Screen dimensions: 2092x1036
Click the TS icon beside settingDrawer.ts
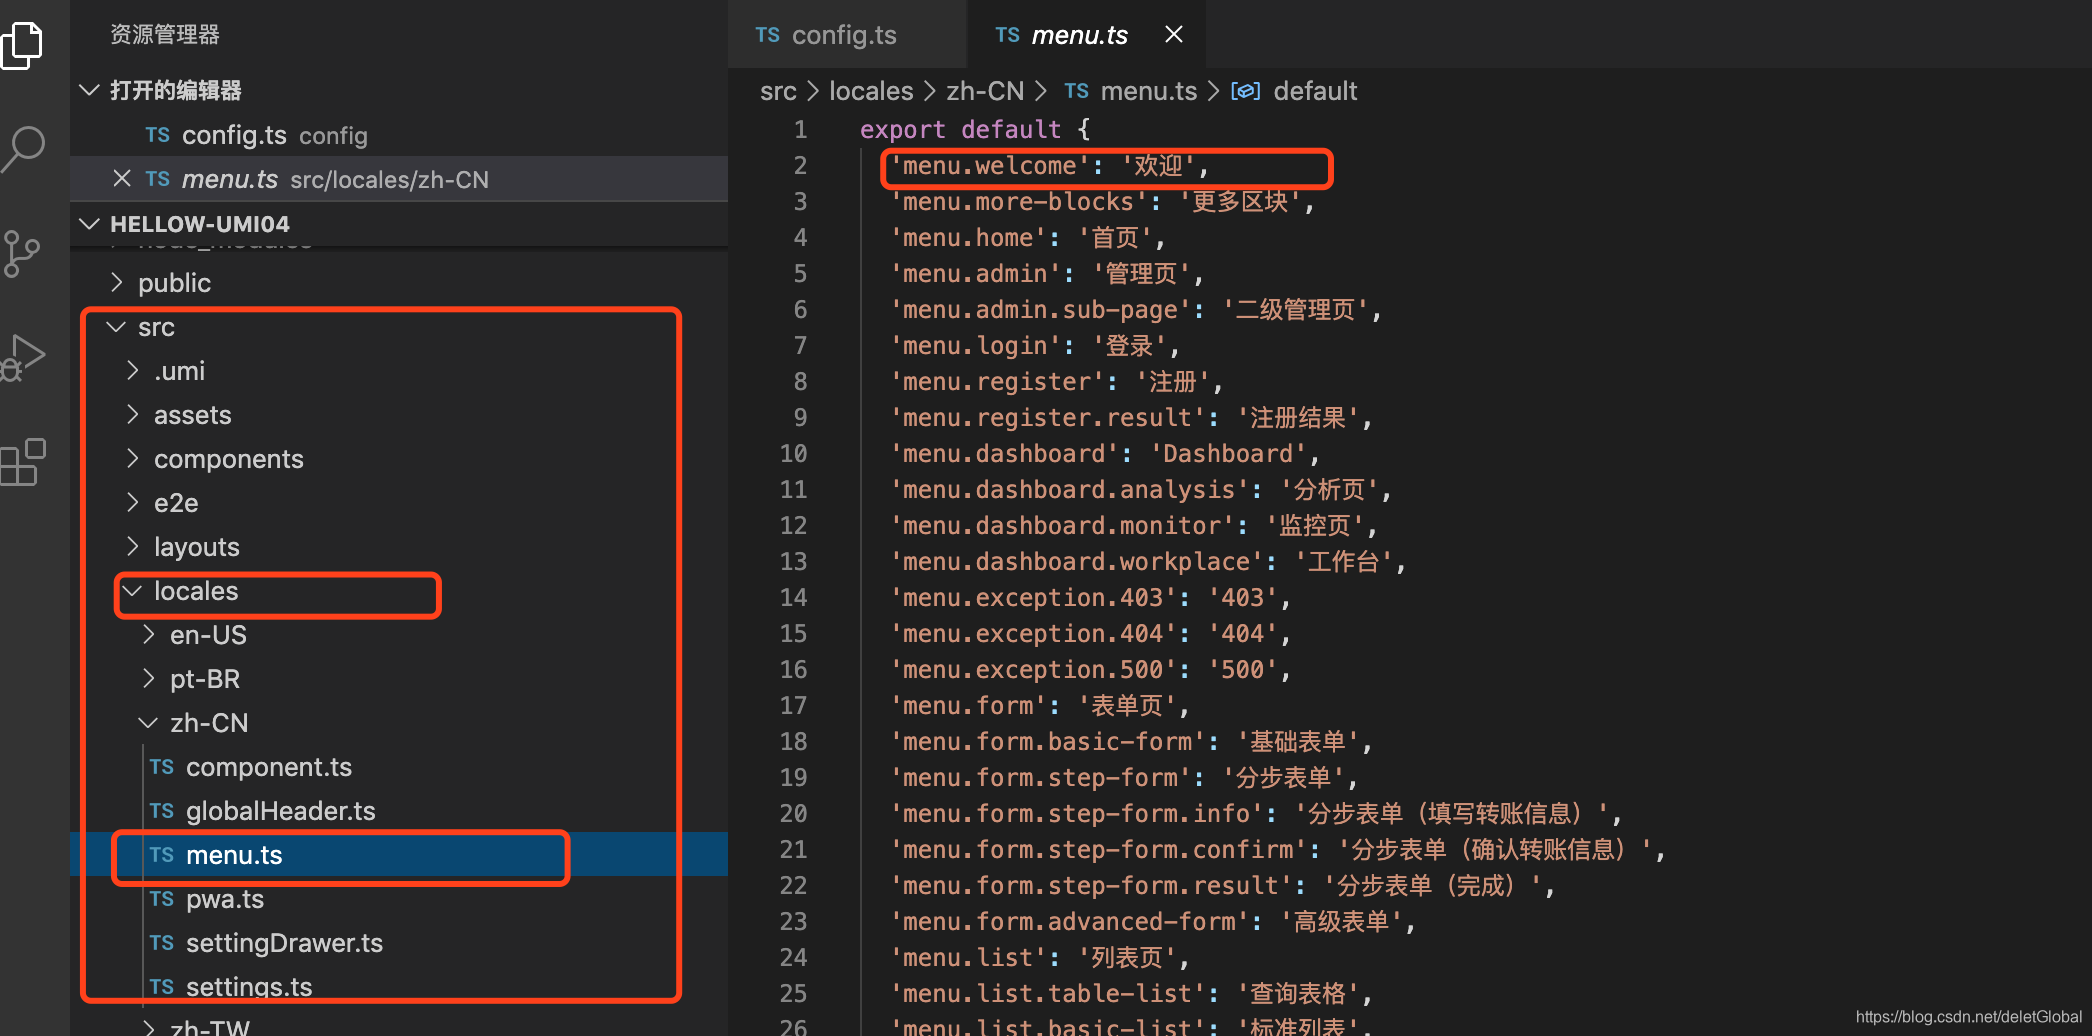[162, 943]
